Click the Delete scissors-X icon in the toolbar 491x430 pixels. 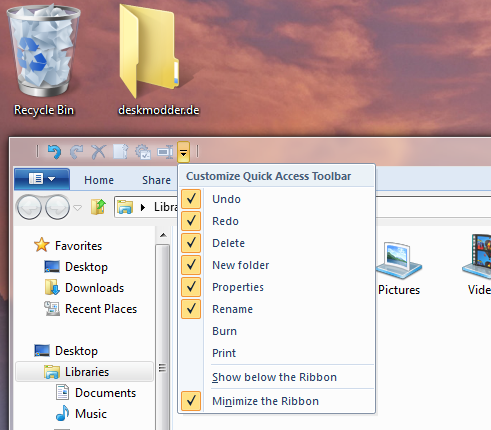tap(99, 152)
